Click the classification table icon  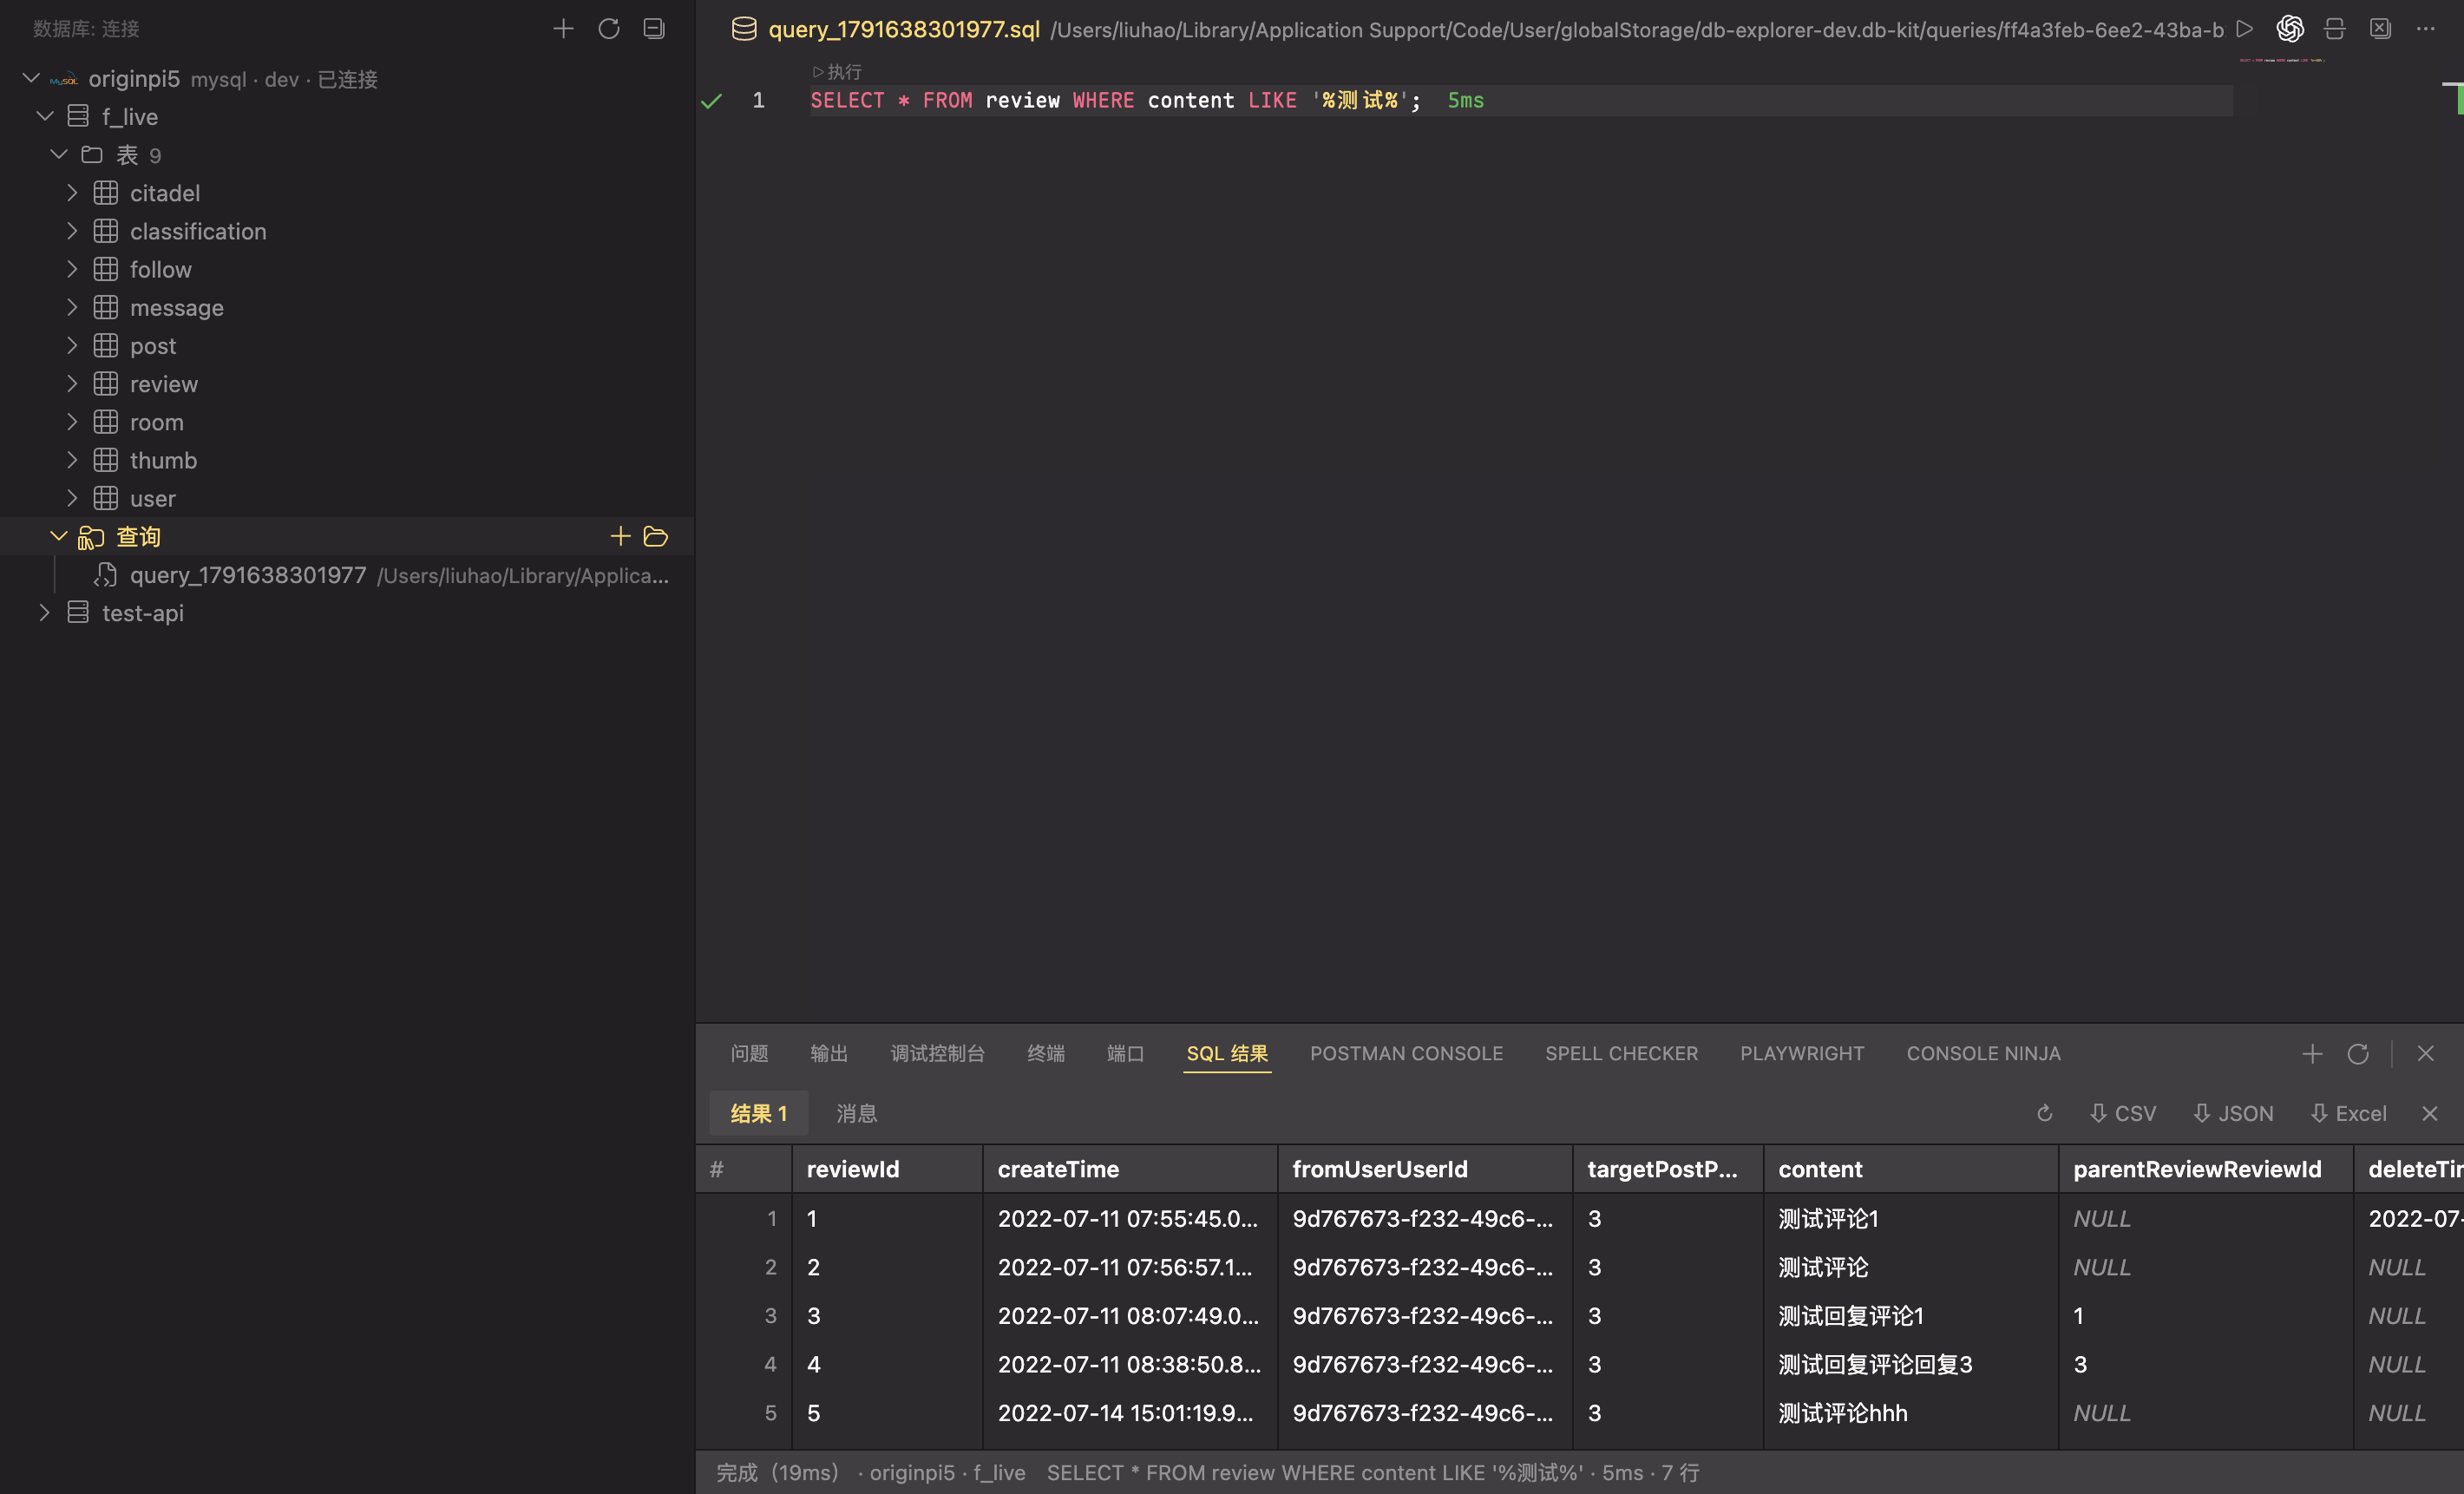pyautogui.click(x=106, y=231)
